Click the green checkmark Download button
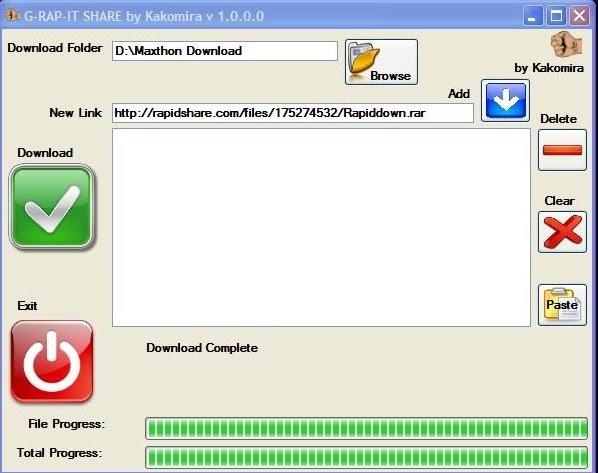The width and height of the screenshot is (598, 473). (x=51, y=207)
